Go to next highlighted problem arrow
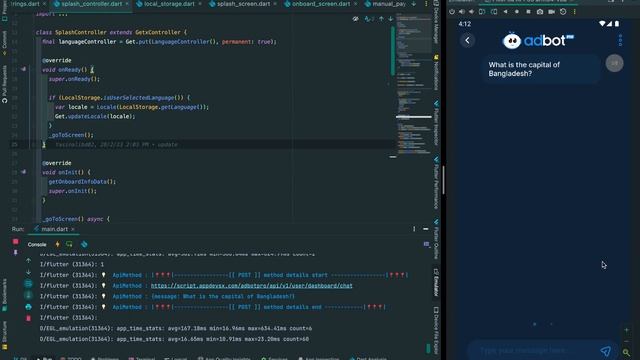 [x=391, y=19]
